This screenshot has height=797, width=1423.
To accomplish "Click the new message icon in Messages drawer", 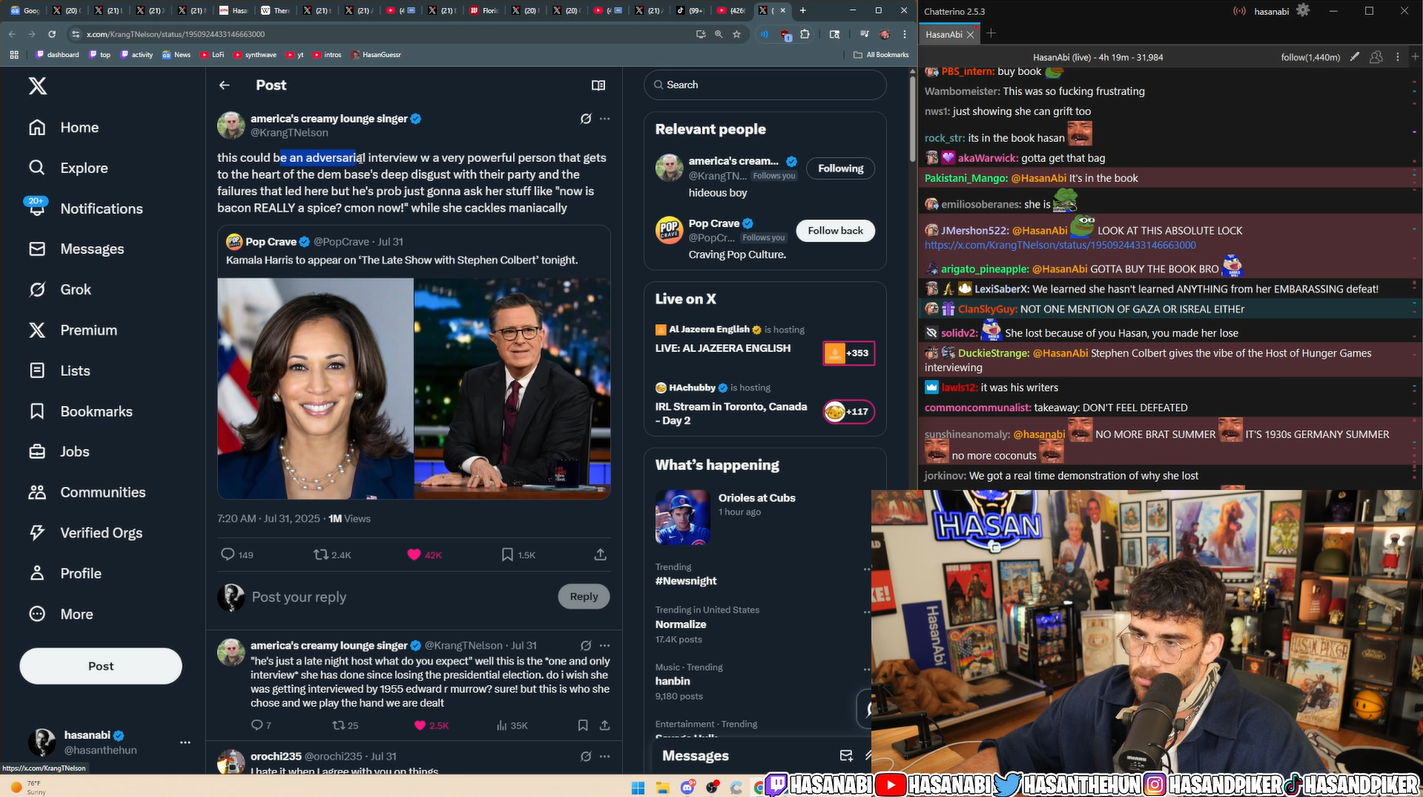I will click(x=846, y=756).
